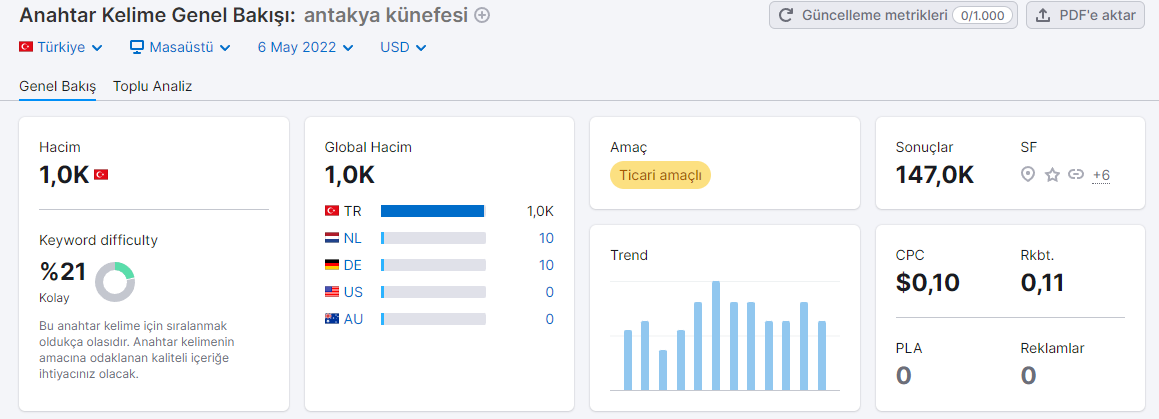Click the PDF'e aktar button
Image resolution: width=1159 pixels, height=419 pixels.
point(1086,15)
